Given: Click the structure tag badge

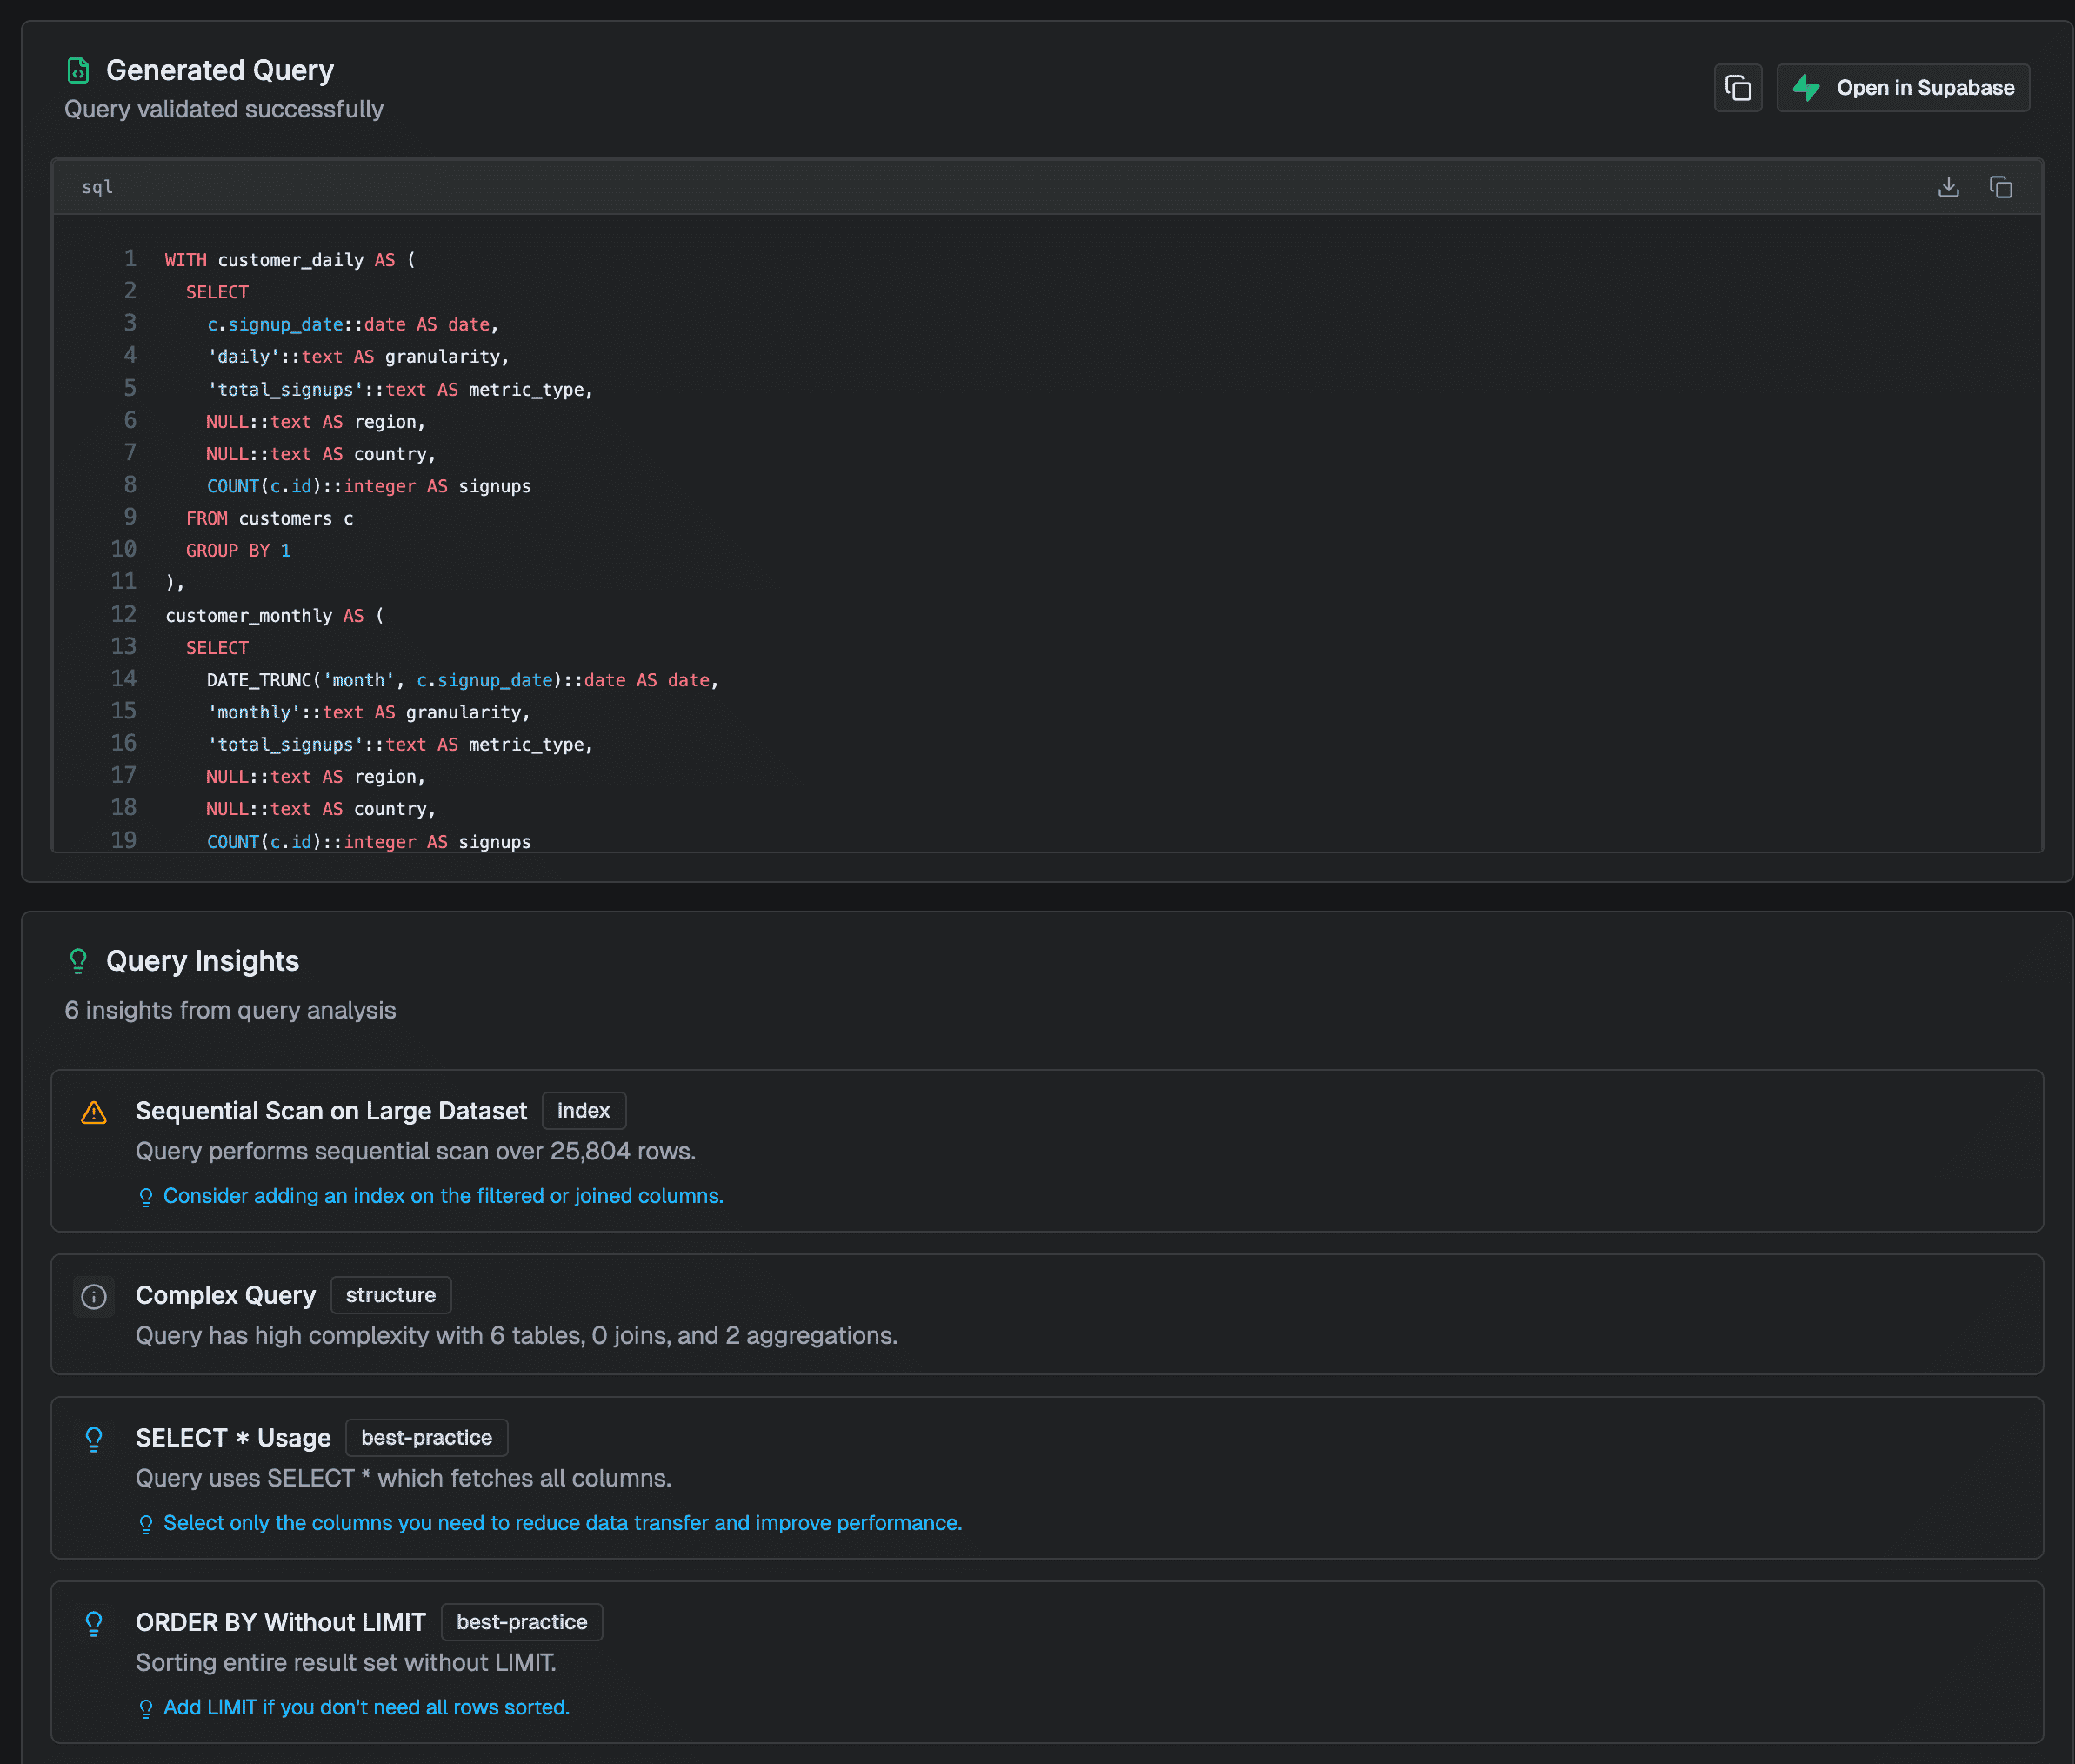Looking at the screenshot, I should coord(390,1295).
